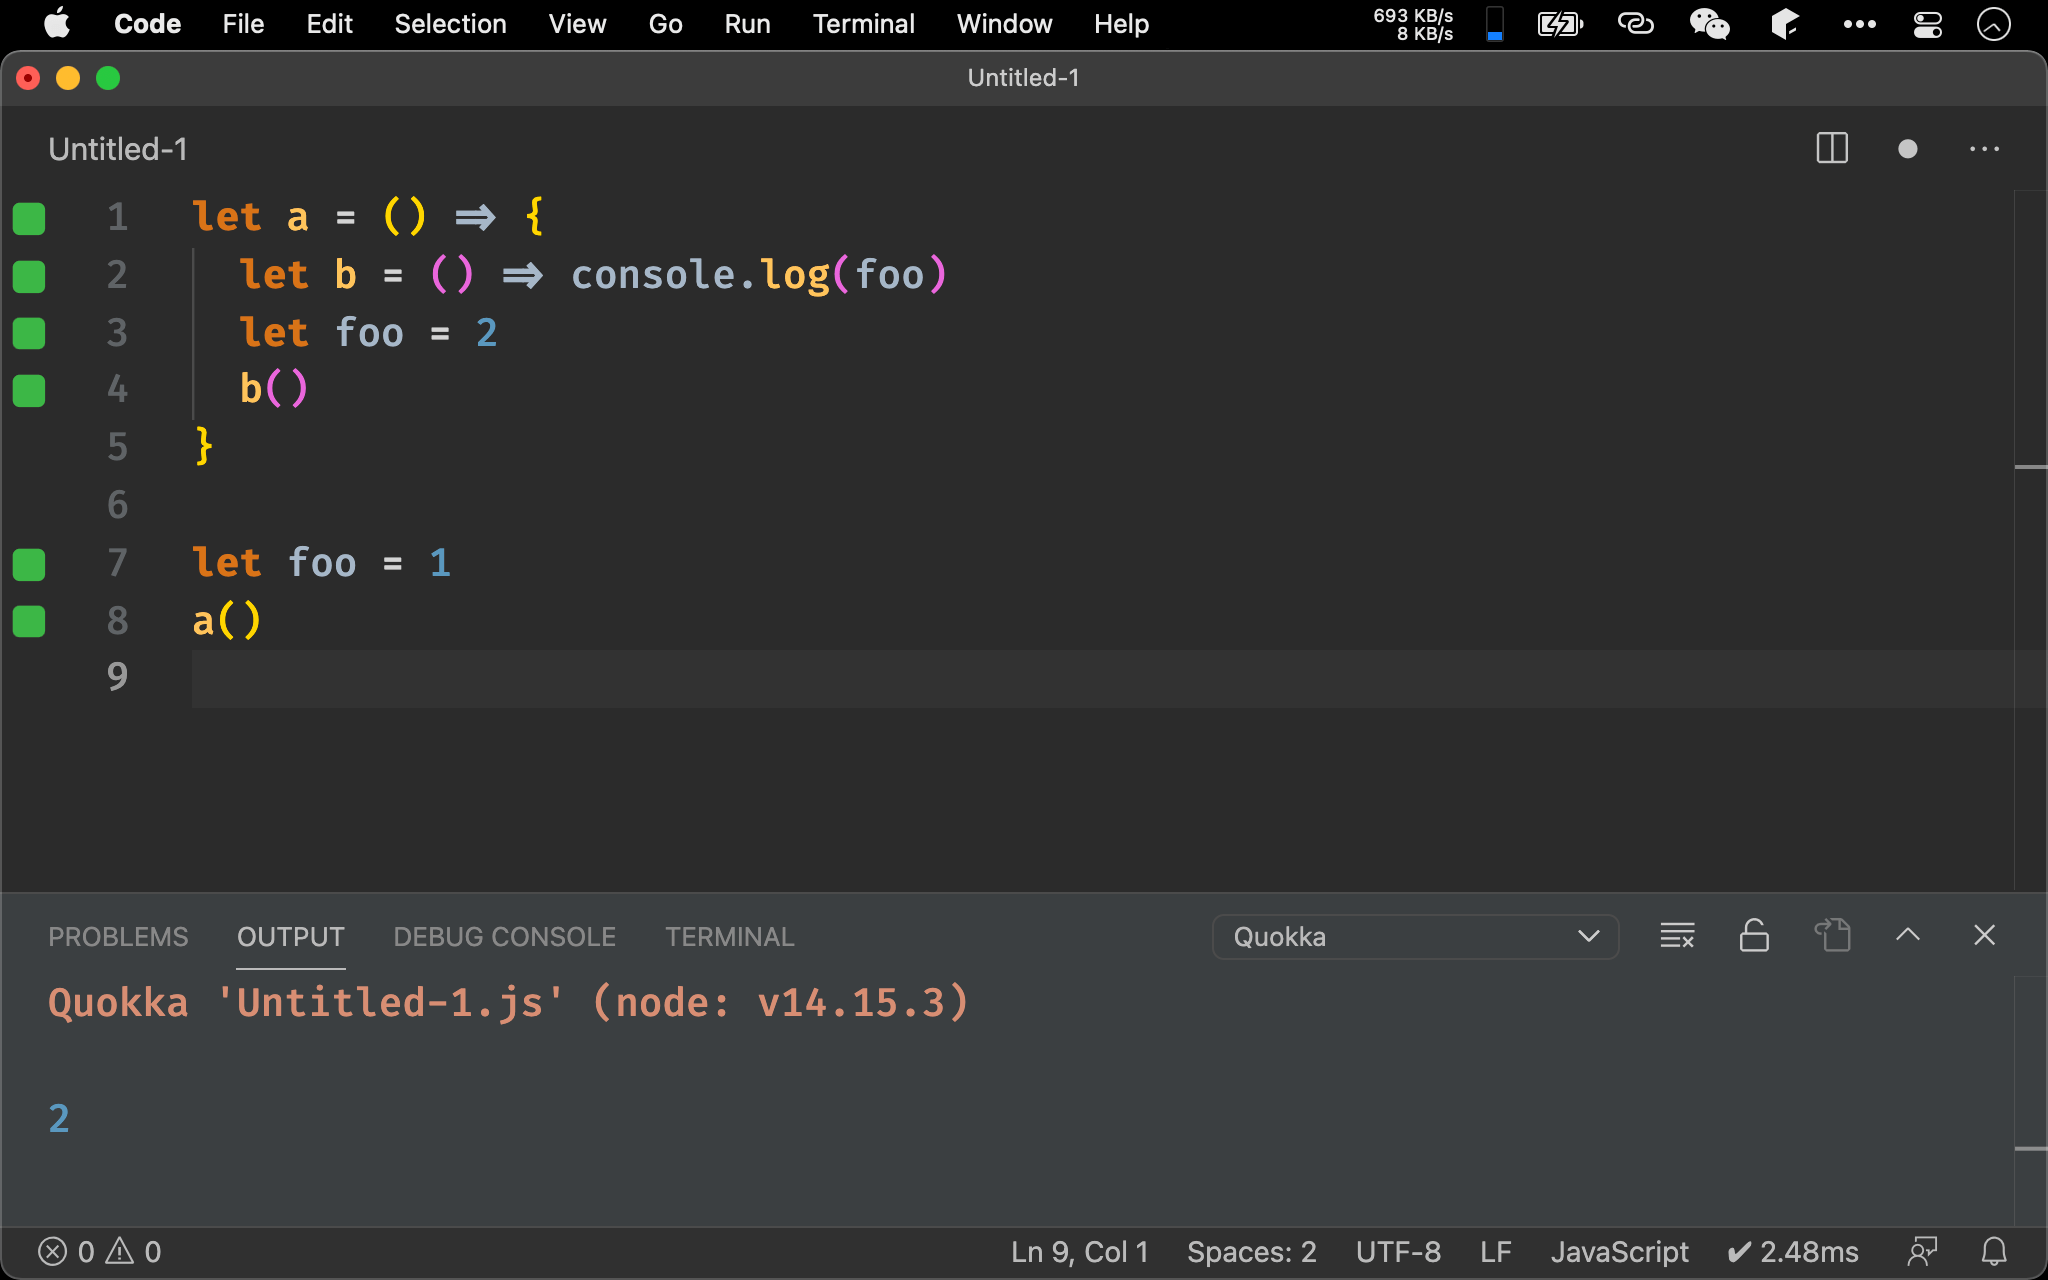Image resolution: width=2048 pixels, height=1280 pixels.
Task: Select the PROBLEMS tab
Action: tap(118, 936)
